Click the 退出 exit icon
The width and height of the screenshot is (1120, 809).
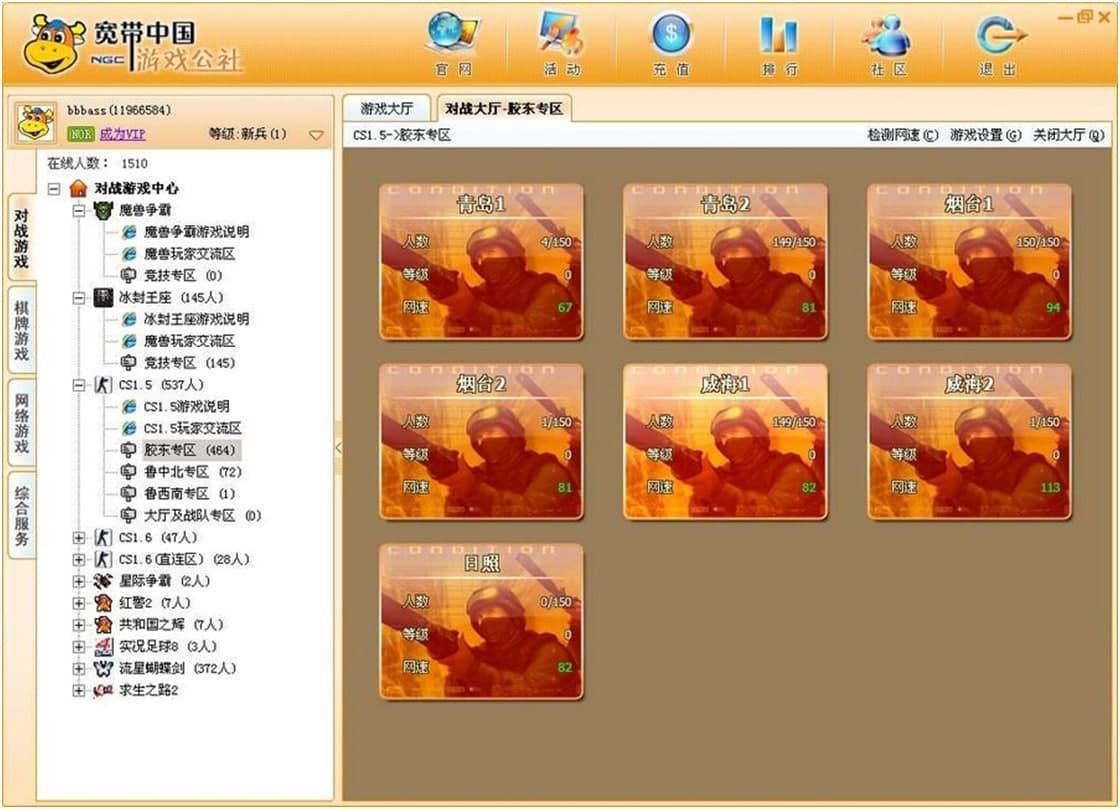click(x=999, y=36)
